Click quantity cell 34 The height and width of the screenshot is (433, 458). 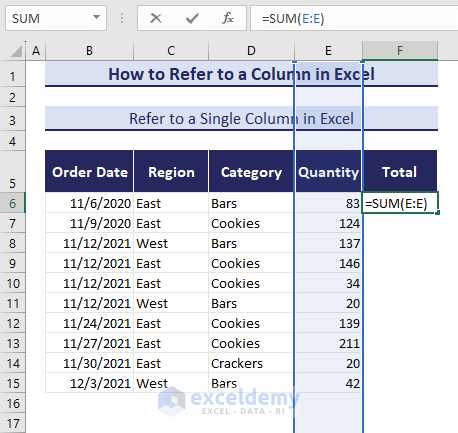coord(328,283)
